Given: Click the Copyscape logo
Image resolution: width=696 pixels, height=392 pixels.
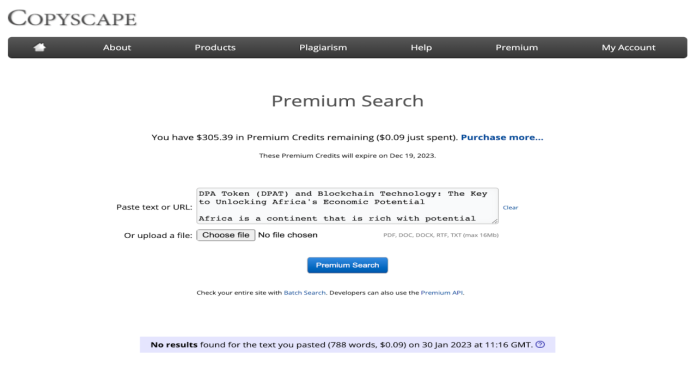Looking at the screenshot, I should tap(72, 18).
